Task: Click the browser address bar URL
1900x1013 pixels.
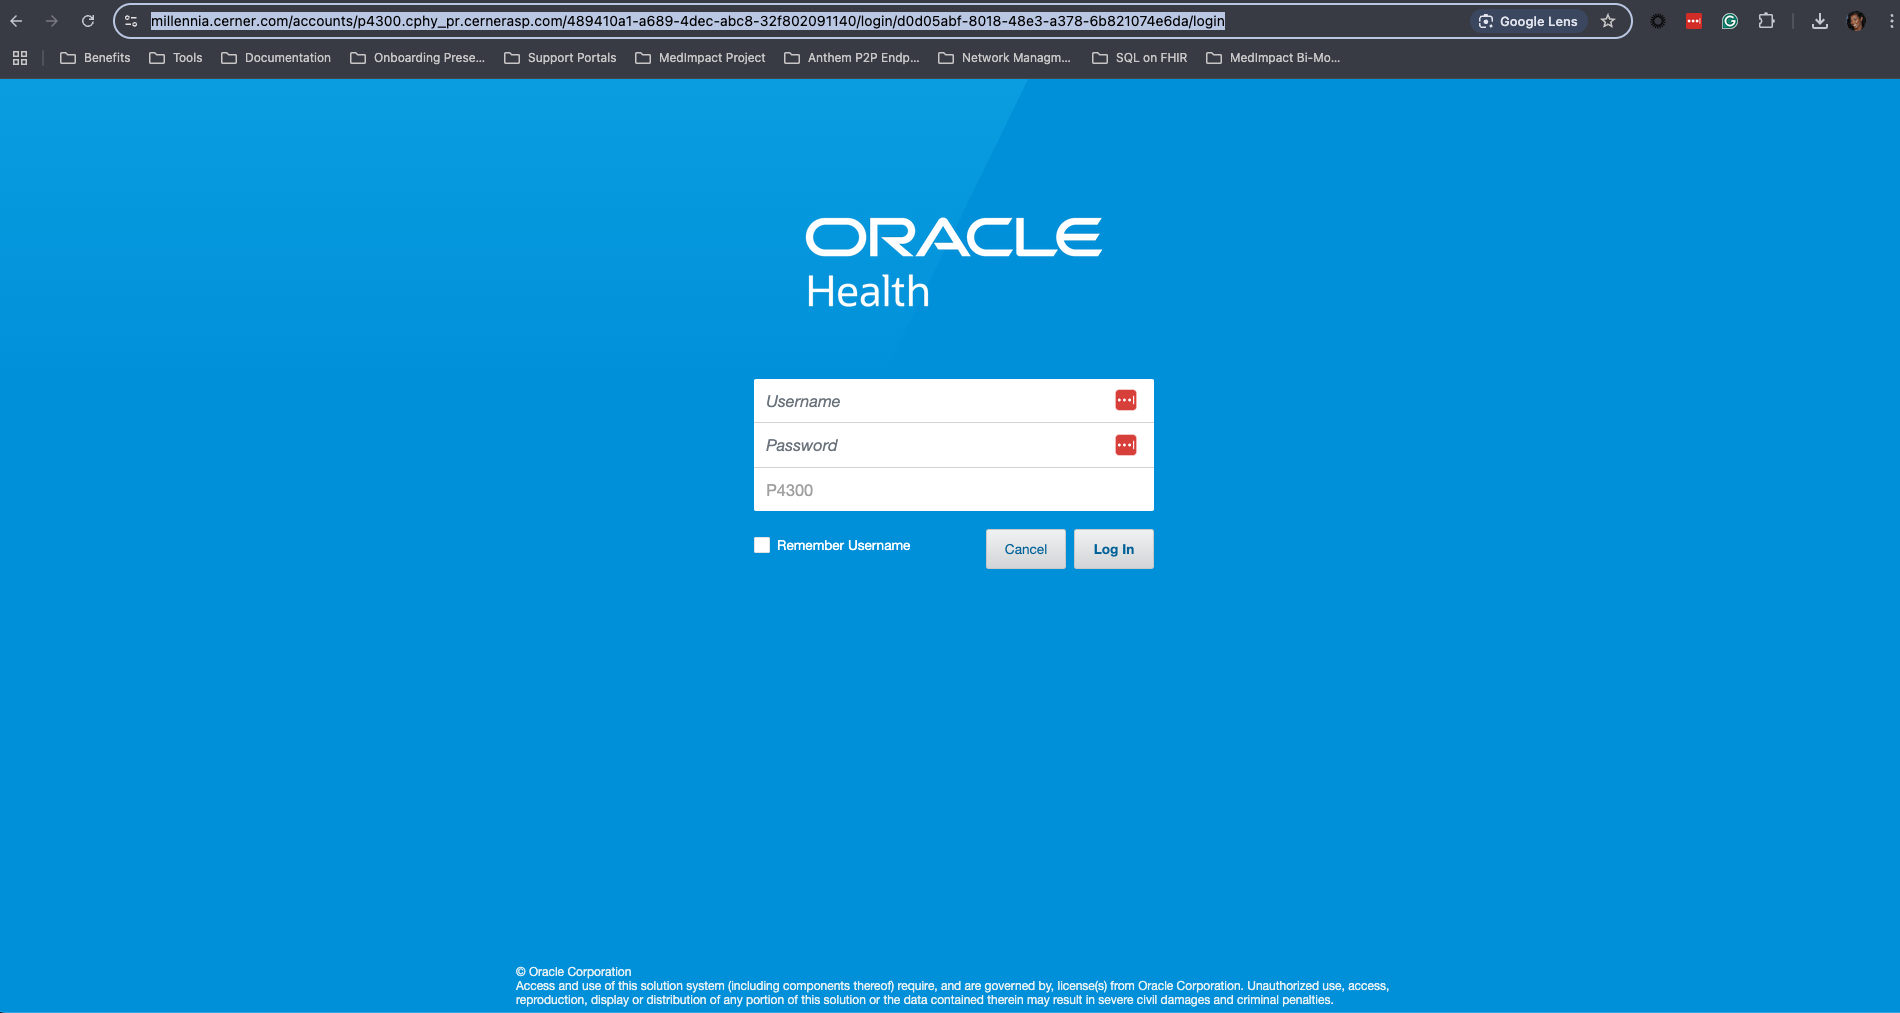Action: point(688,21)
